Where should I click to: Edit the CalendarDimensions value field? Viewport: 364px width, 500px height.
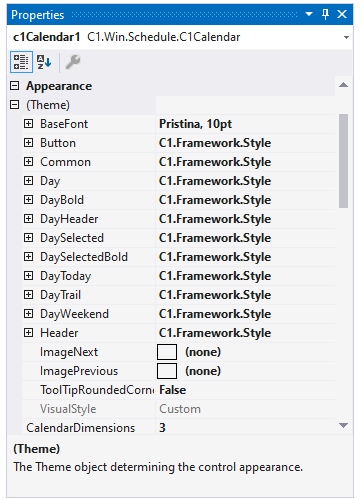click(246, 428)
